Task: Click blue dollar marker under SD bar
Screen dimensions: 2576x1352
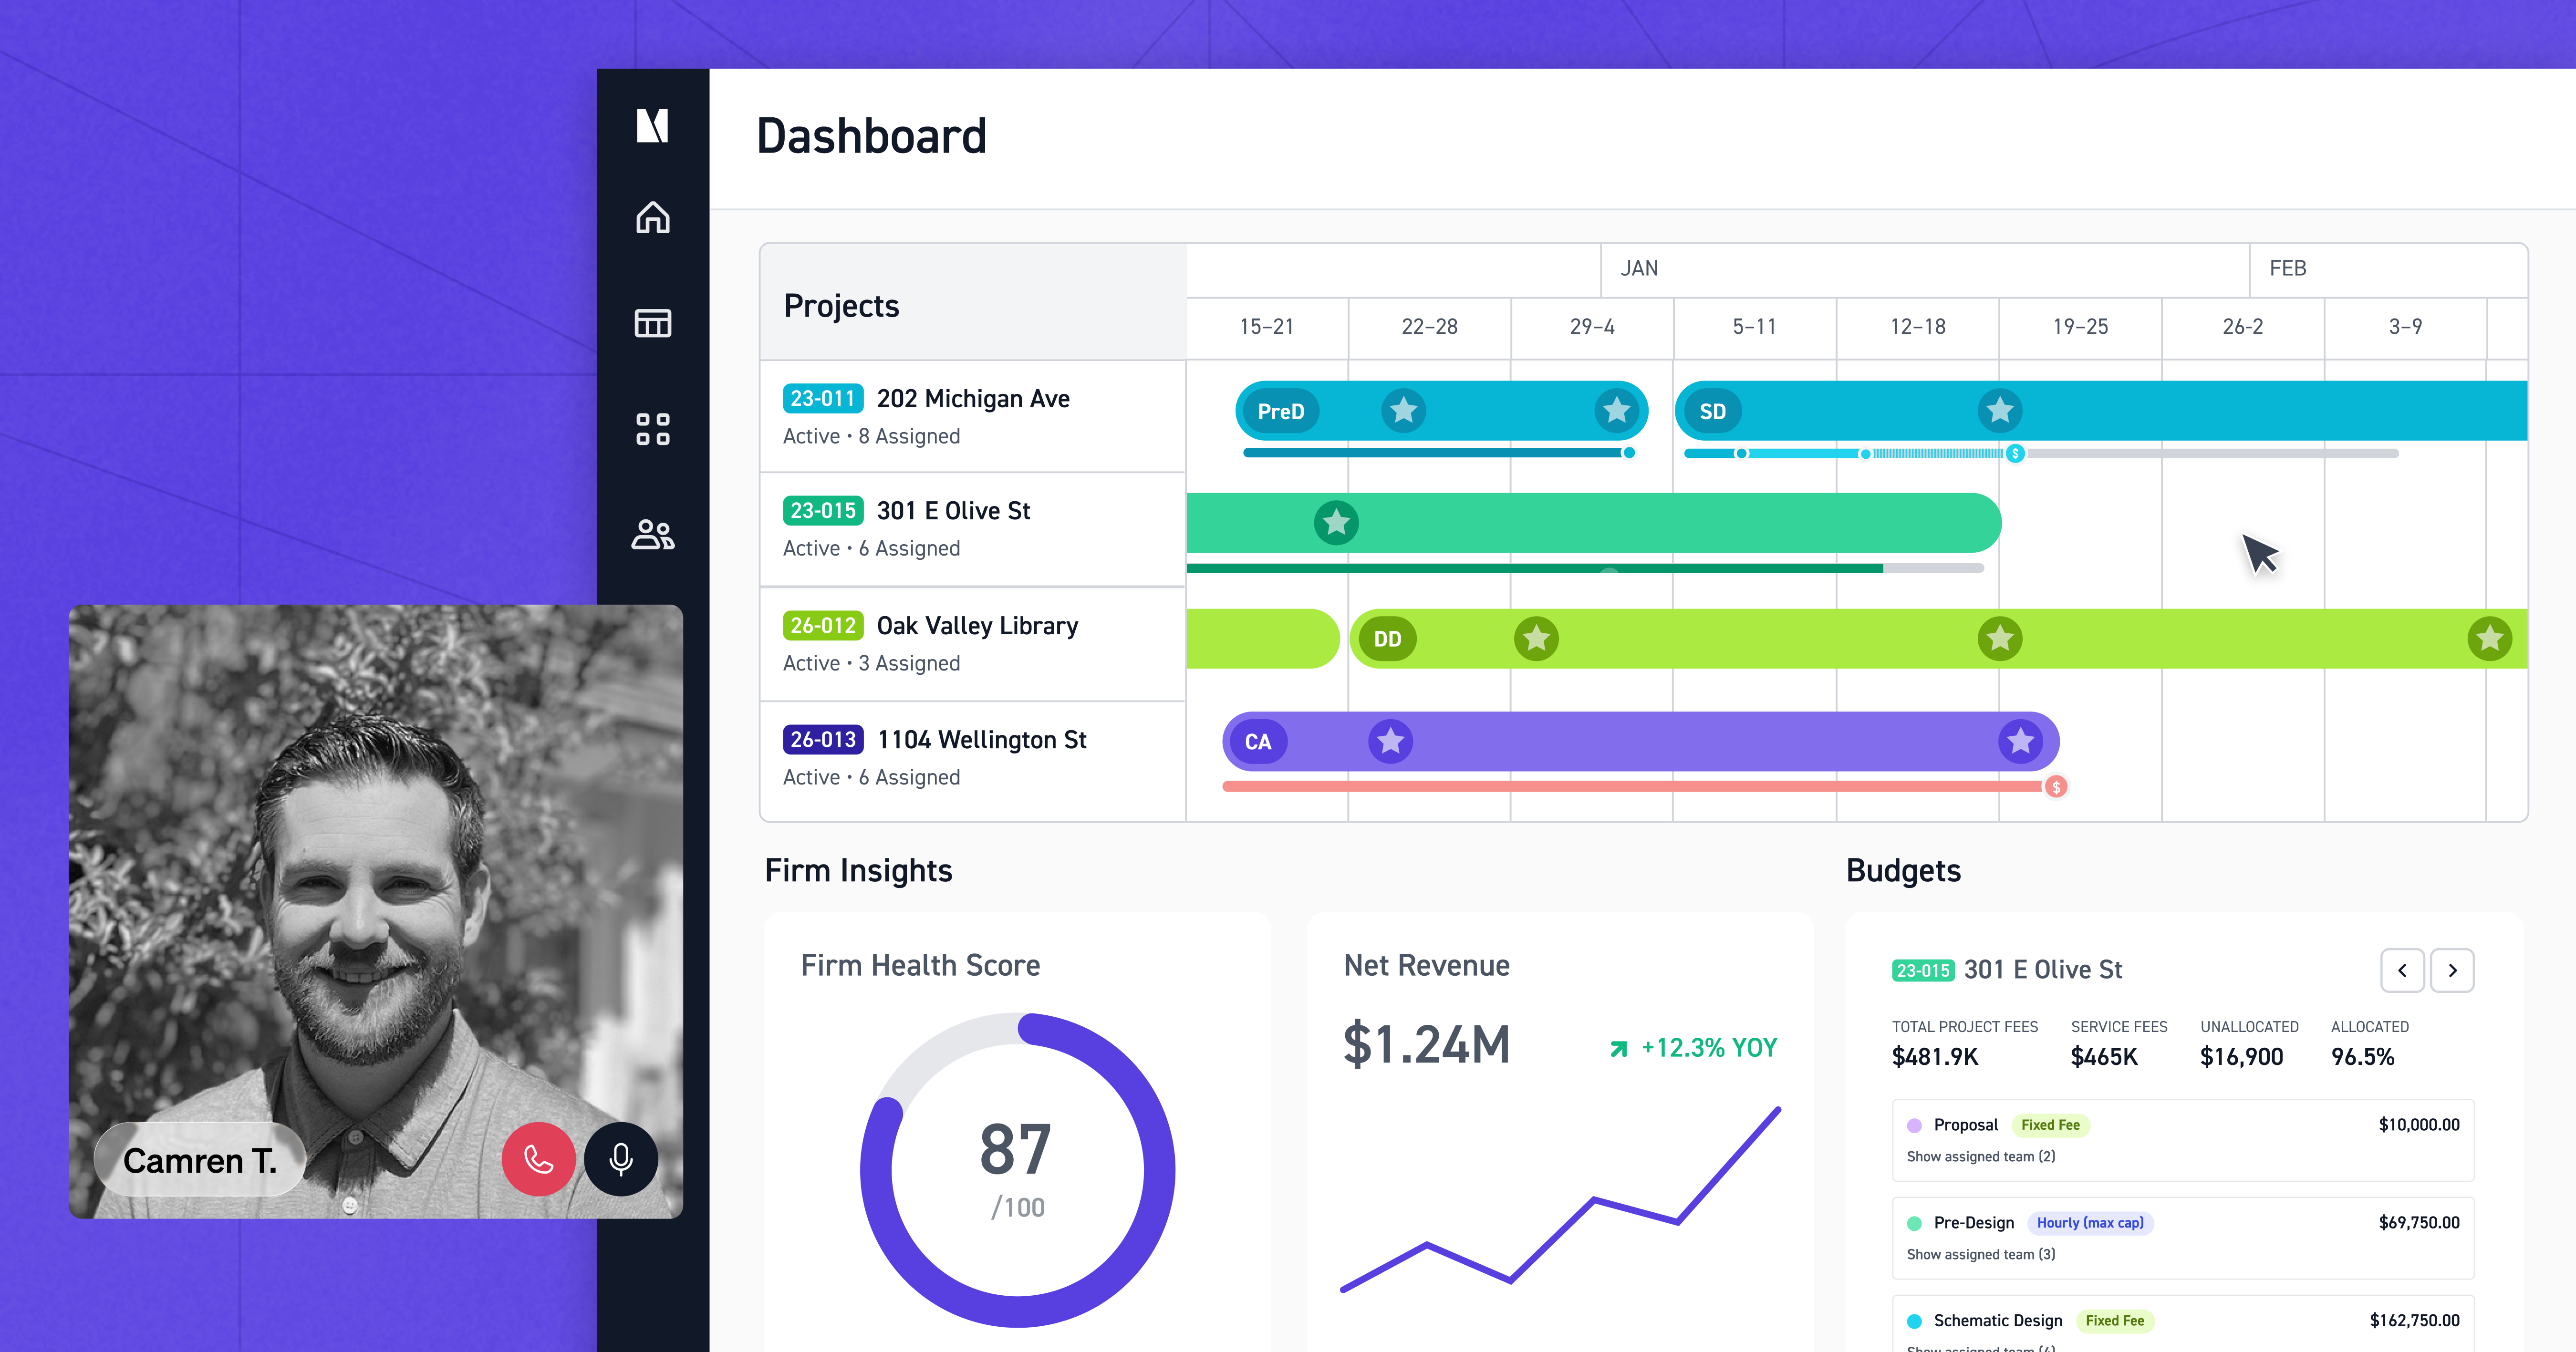Action: tap(2015, 454)
